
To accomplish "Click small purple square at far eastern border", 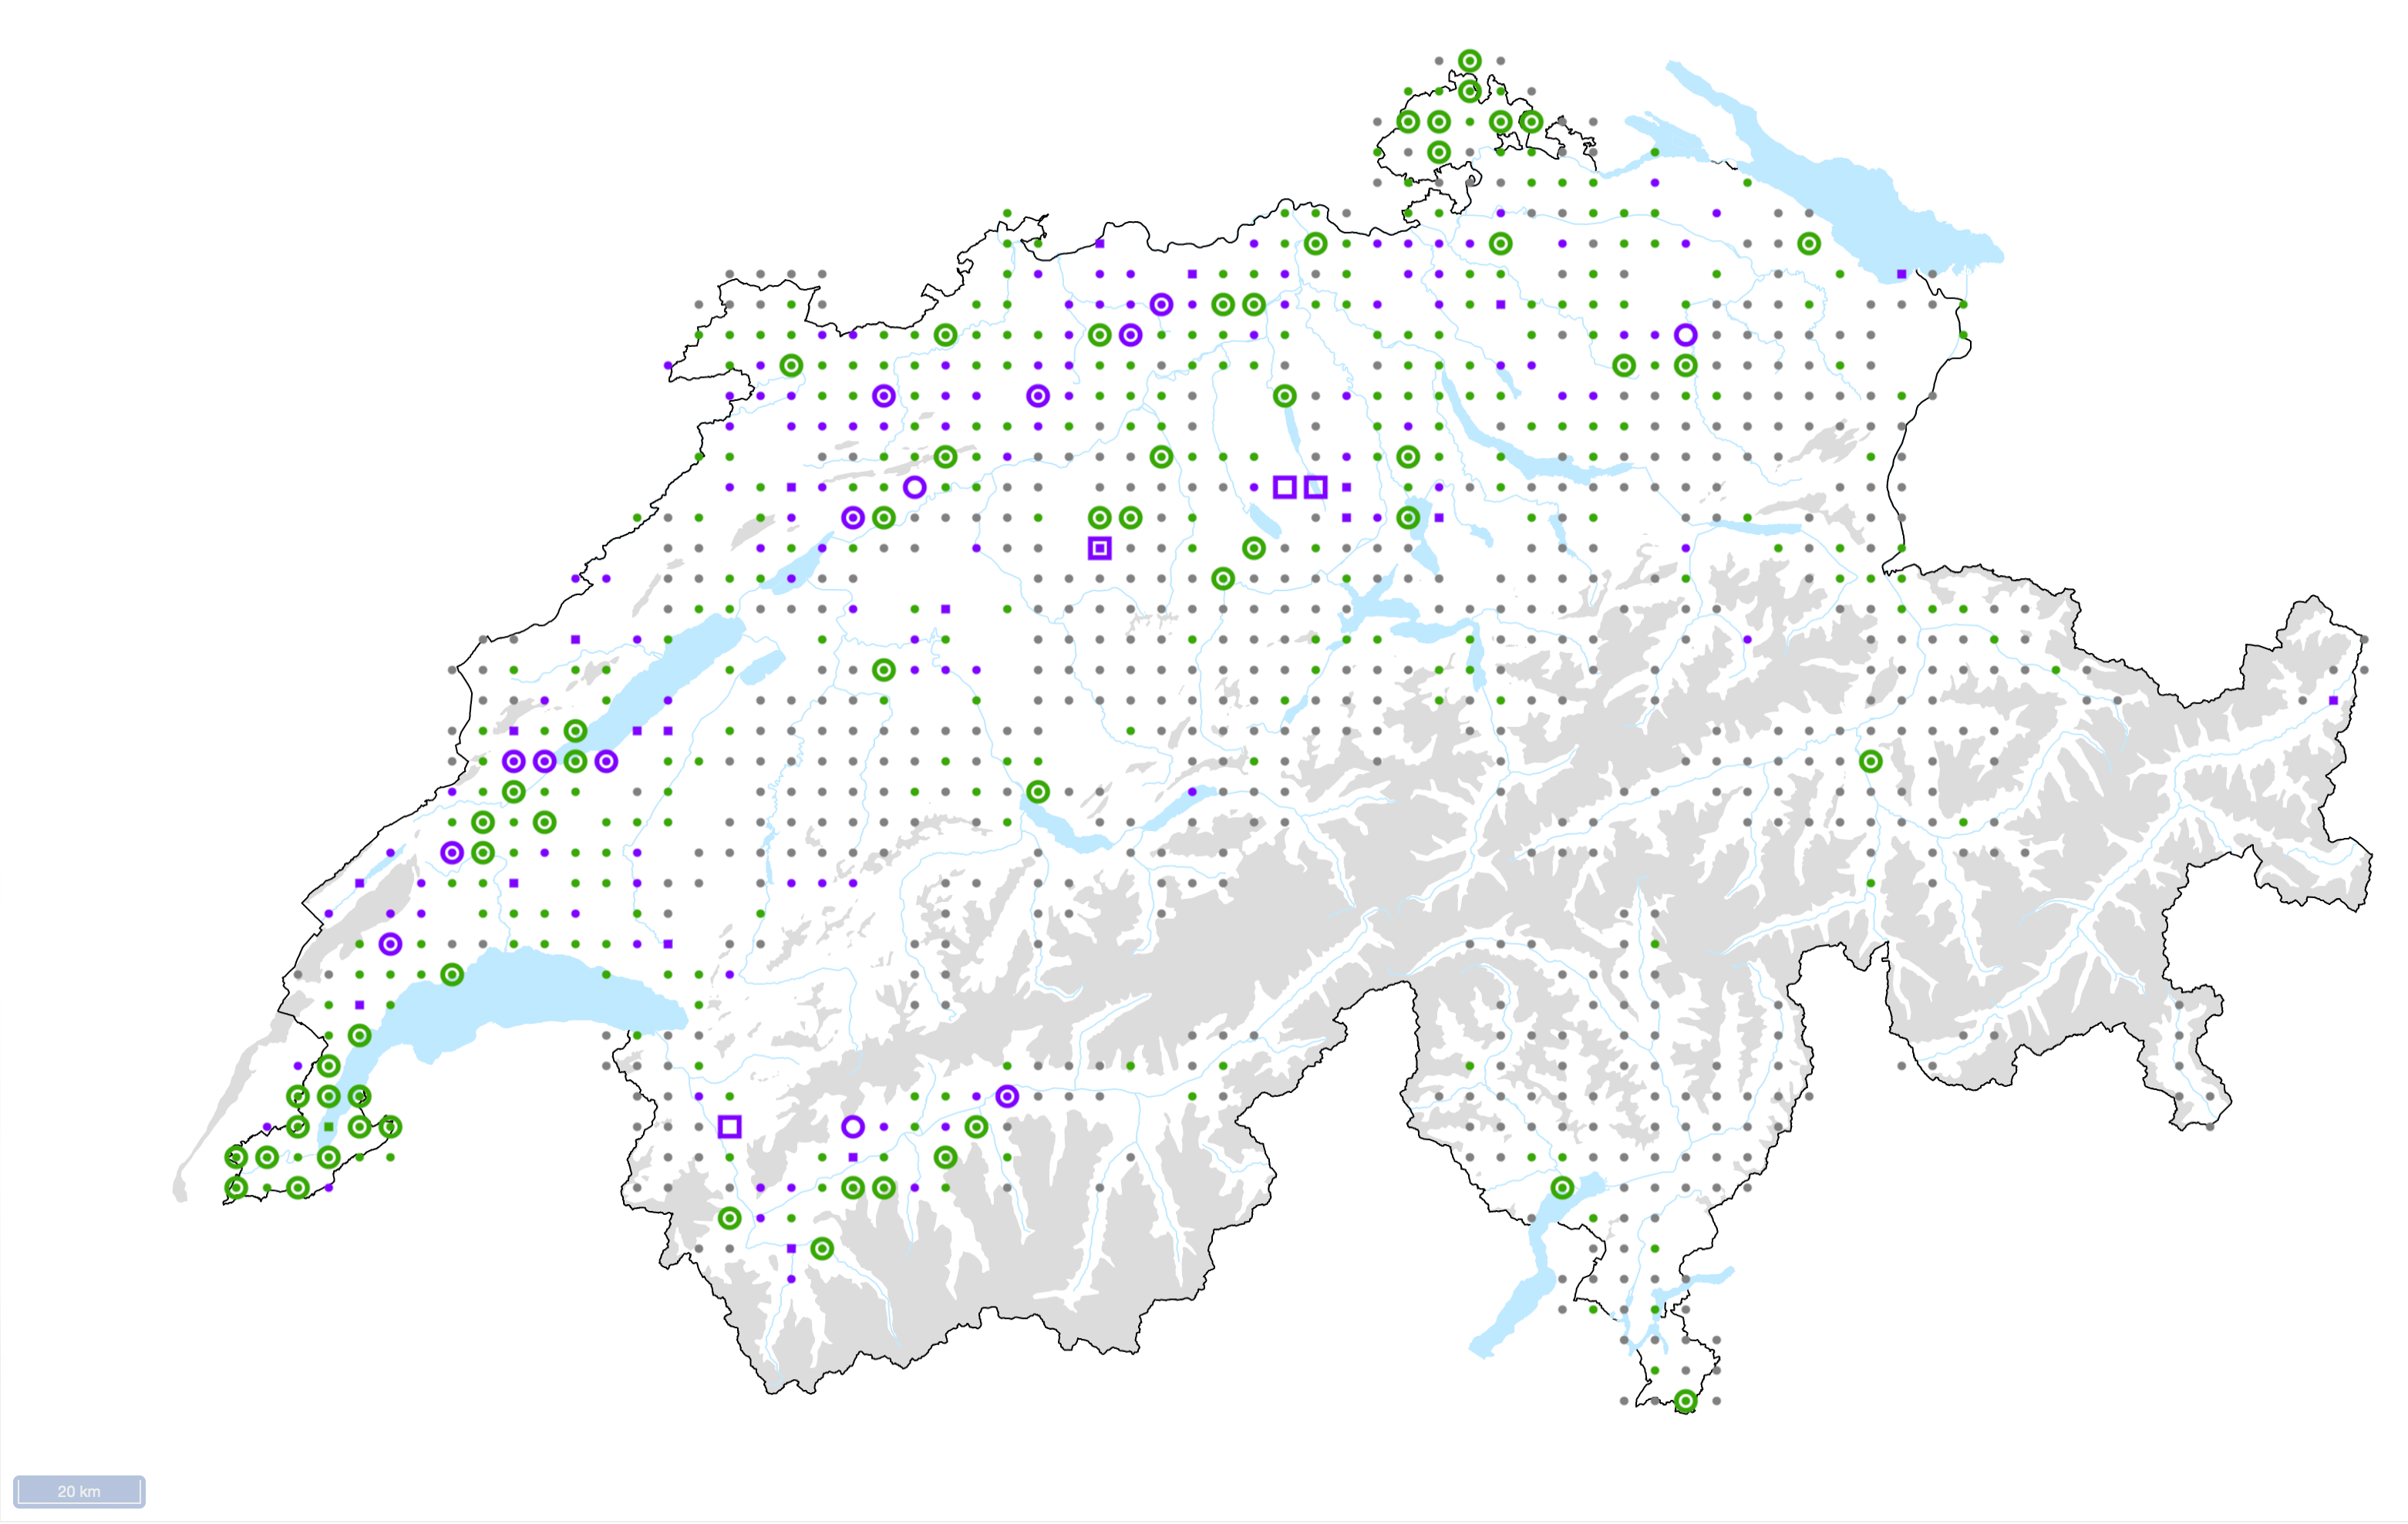I will 2333,700.
